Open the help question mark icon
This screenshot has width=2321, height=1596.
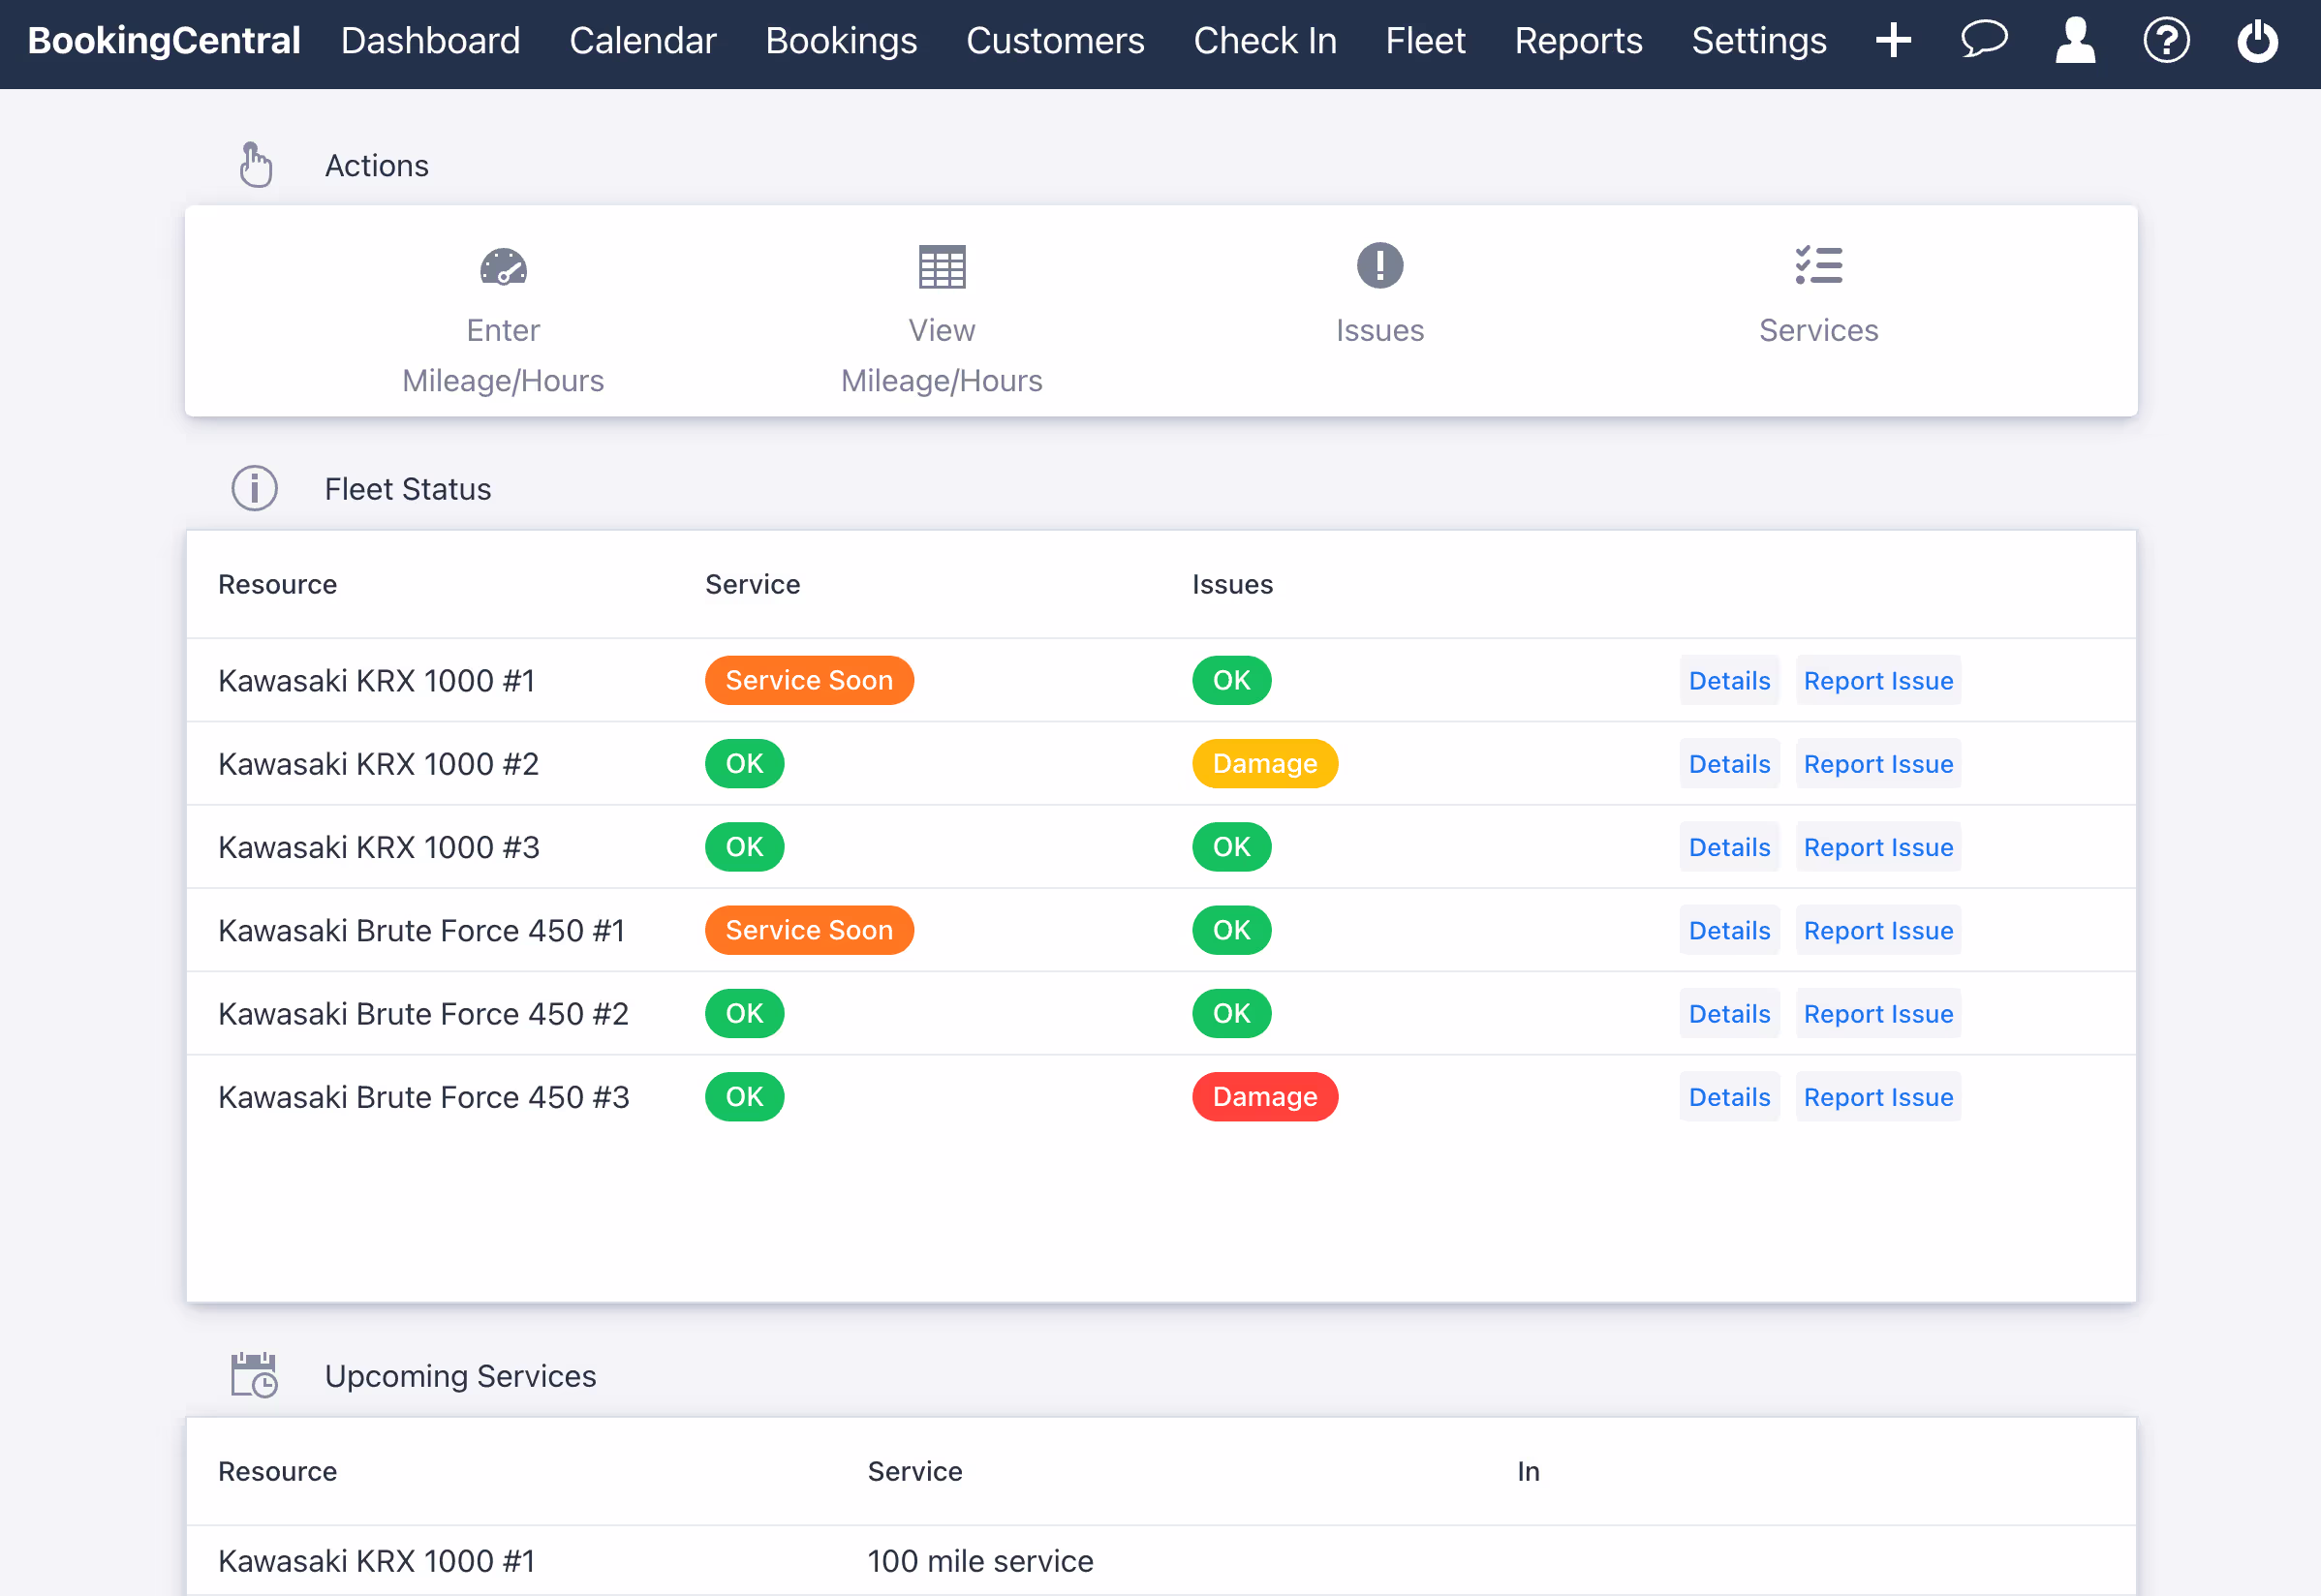pos(2166,40)
